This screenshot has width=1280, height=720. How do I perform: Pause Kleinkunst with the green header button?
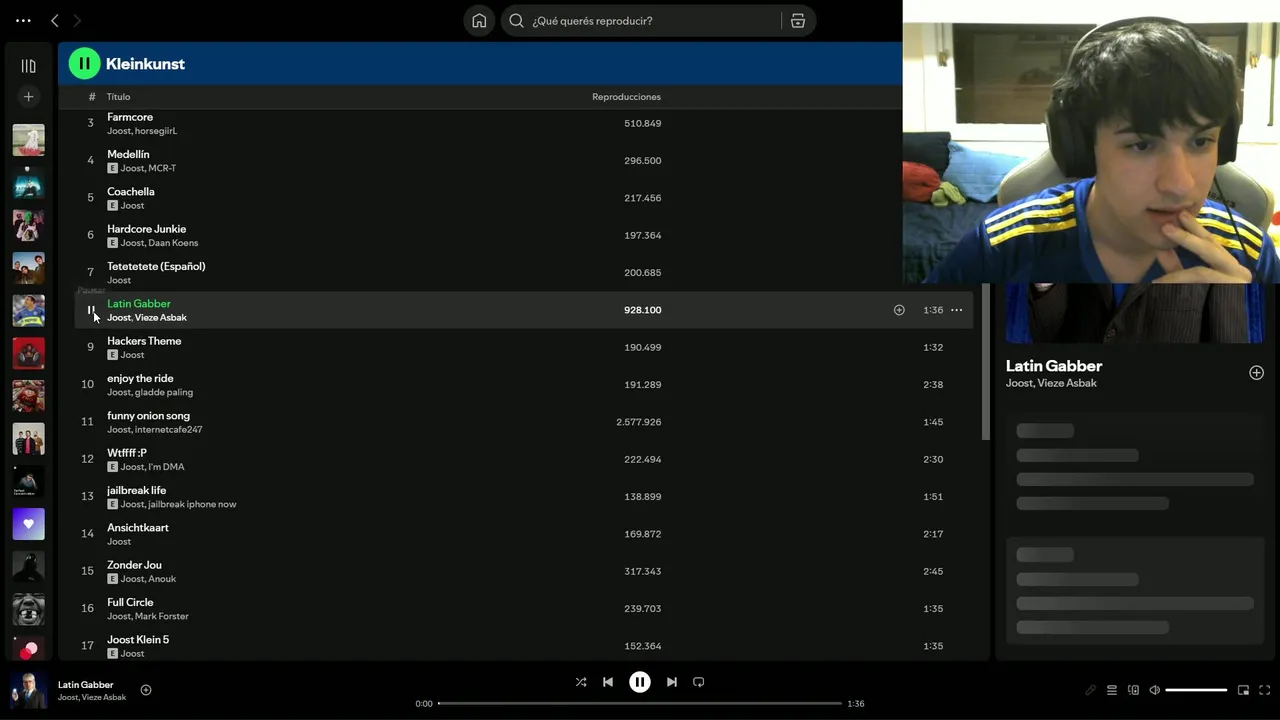[x=84, y=63]
